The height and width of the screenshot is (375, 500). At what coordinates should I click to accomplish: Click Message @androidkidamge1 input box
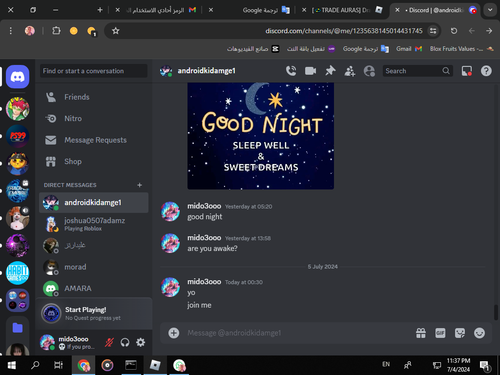tap(297, 333)
